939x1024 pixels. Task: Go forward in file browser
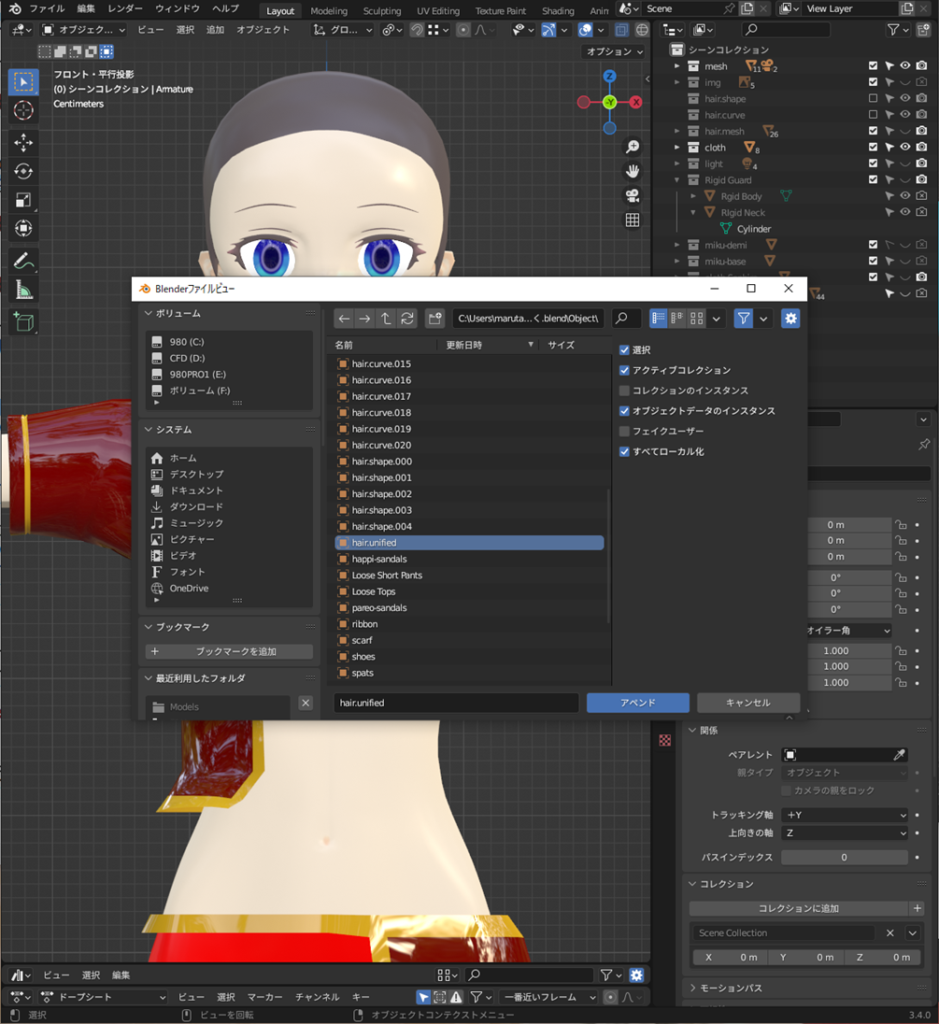coord(364,319)
